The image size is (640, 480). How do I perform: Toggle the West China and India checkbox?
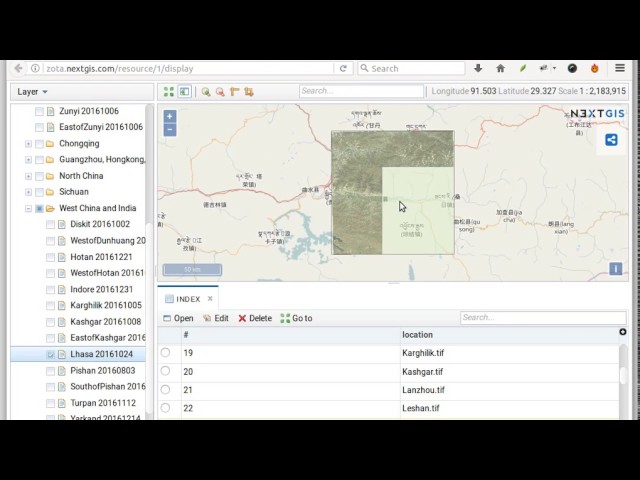(x=39, y=209)
